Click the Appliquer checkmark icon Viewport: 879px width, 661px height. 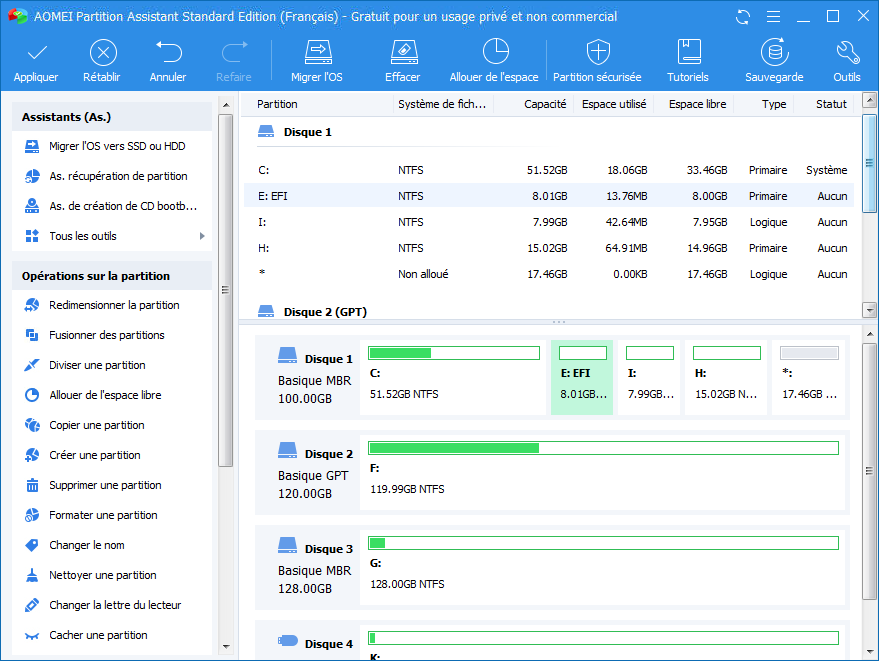tap(36, 53)
